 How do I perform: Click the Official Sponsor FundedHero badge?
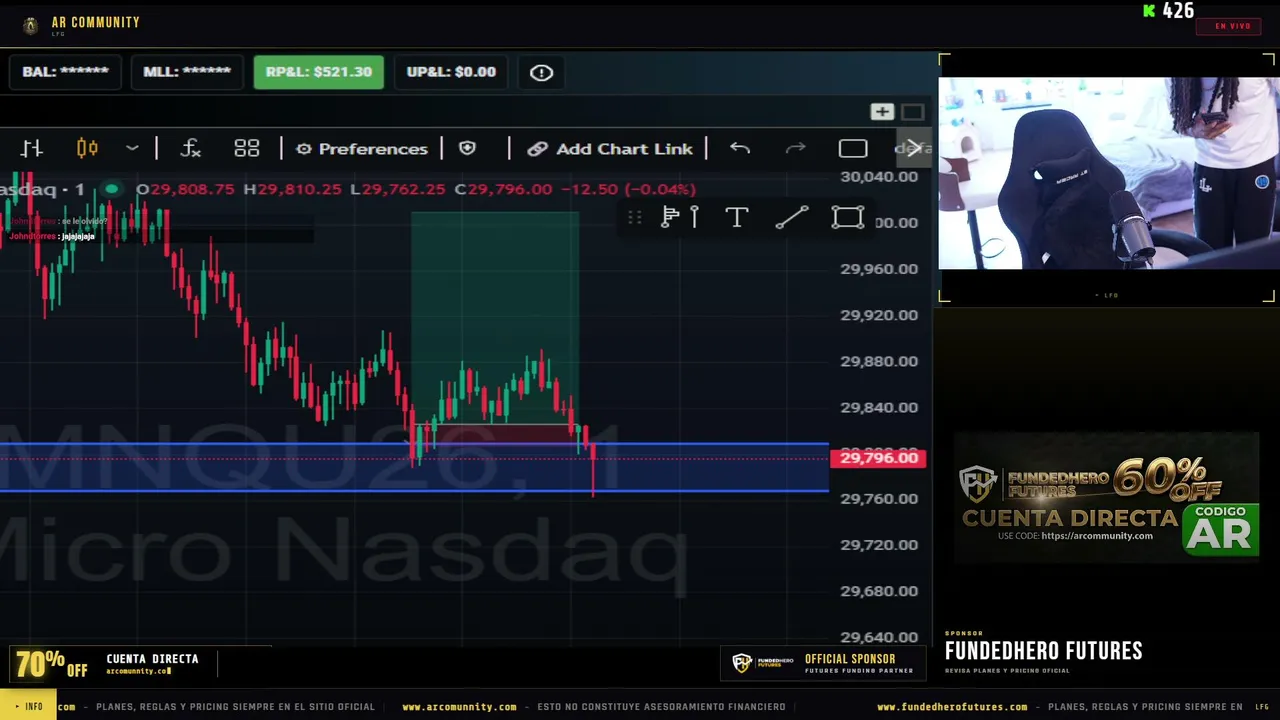(x=824, y=663)
